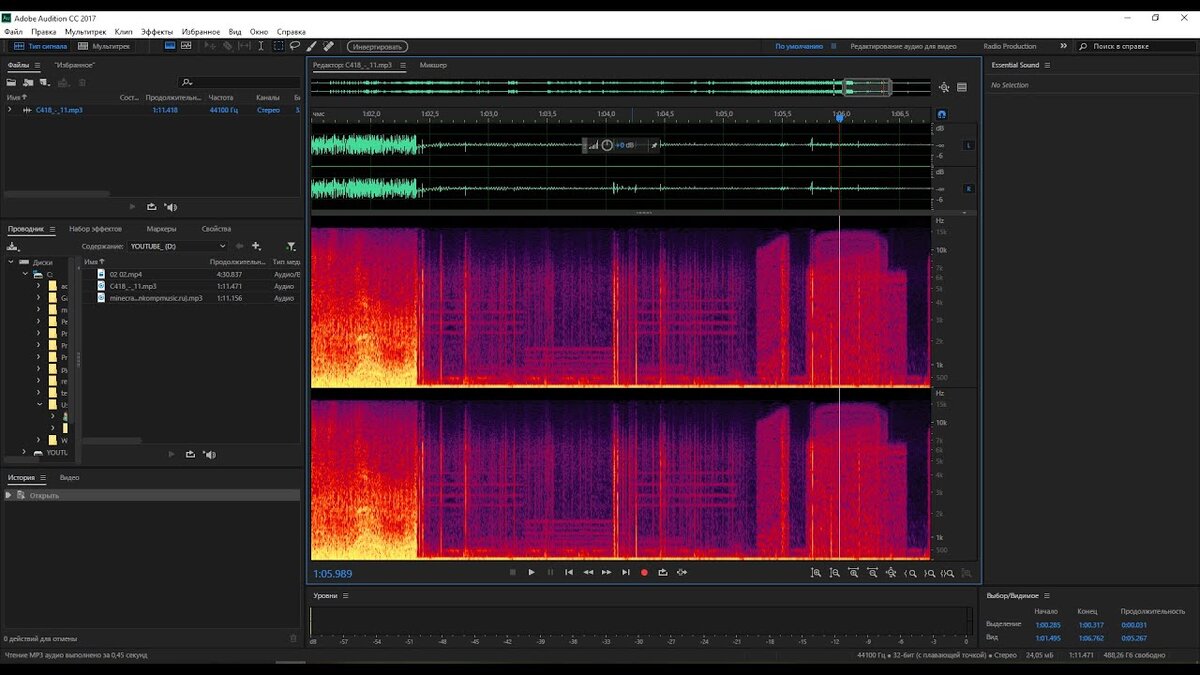Toggle Loop Playback in the transport controls
This screenshot has width=1200, height=675.
[x=662, y=572]
